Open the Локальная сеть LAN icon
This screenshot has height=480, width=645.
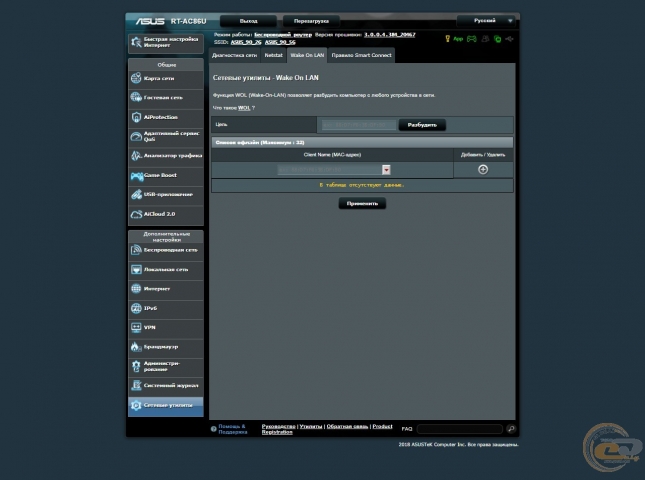tap(136, 269)
